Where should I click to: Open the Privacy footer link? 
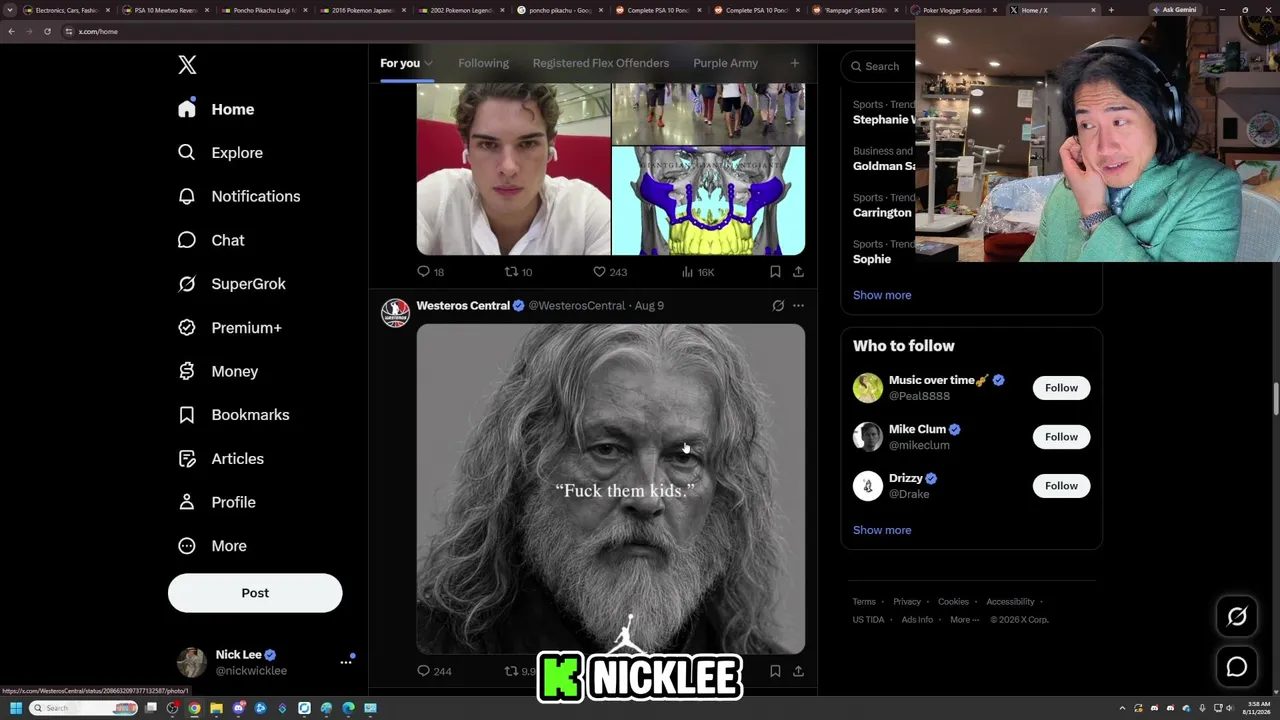point(907,602)
